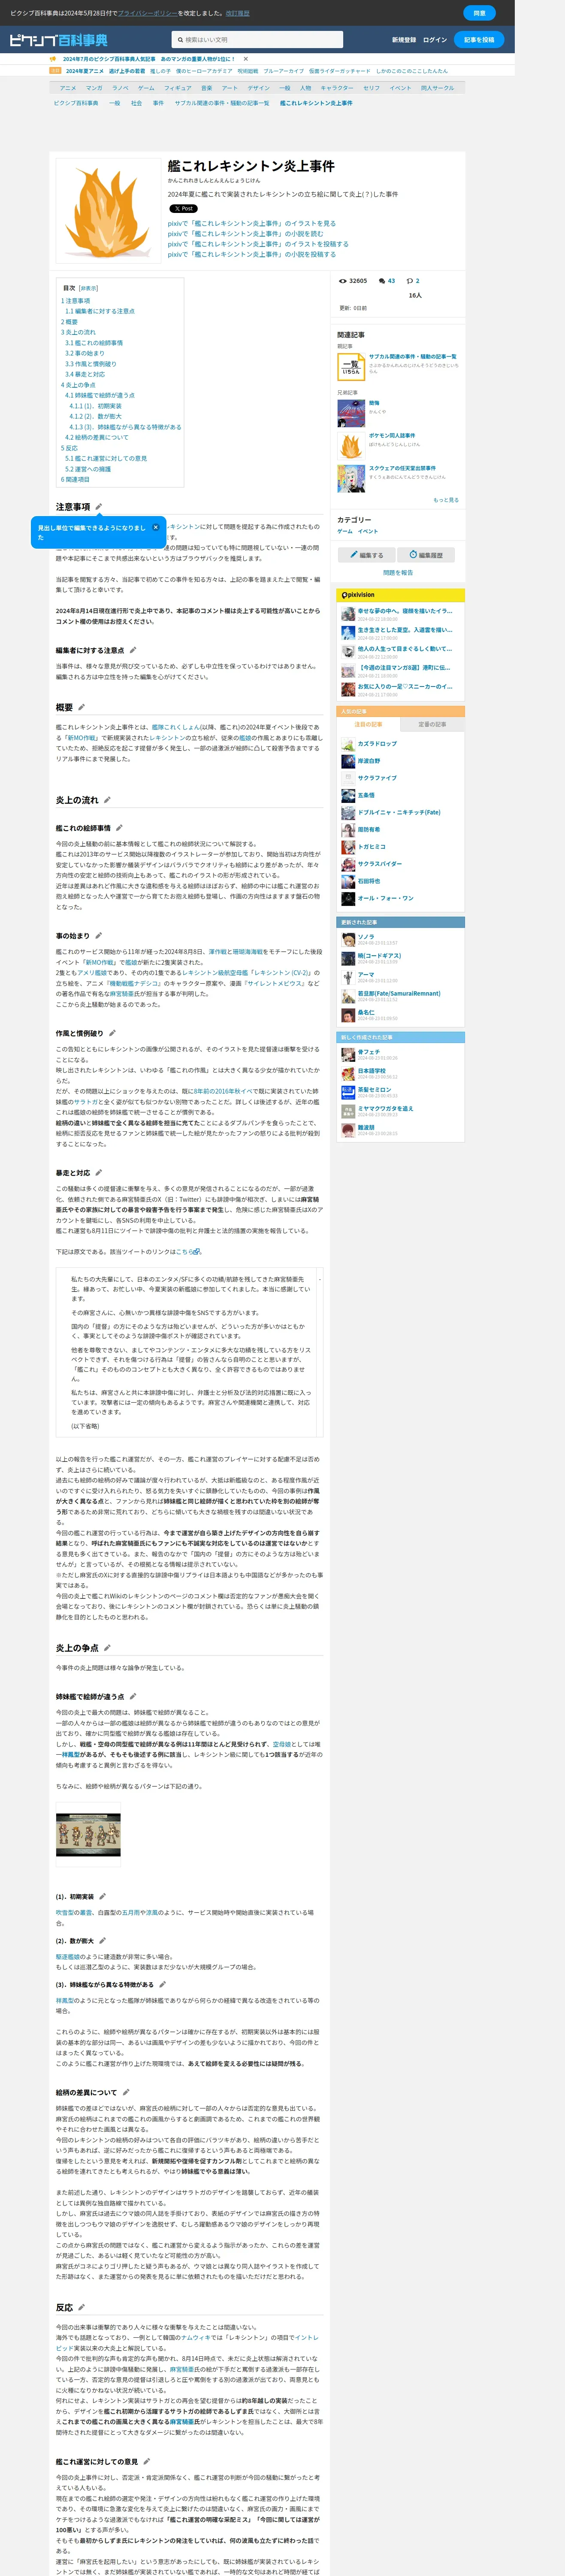565x2576 pixels.
Task: Click the blue 同意 consent button
Action: coord(479,13)
